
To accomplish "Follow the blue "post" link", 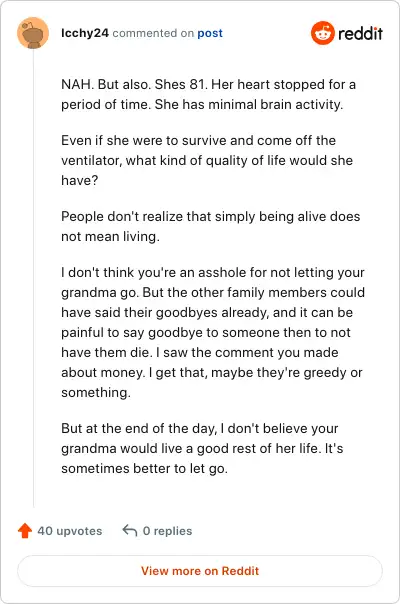I will coord(210,33).
